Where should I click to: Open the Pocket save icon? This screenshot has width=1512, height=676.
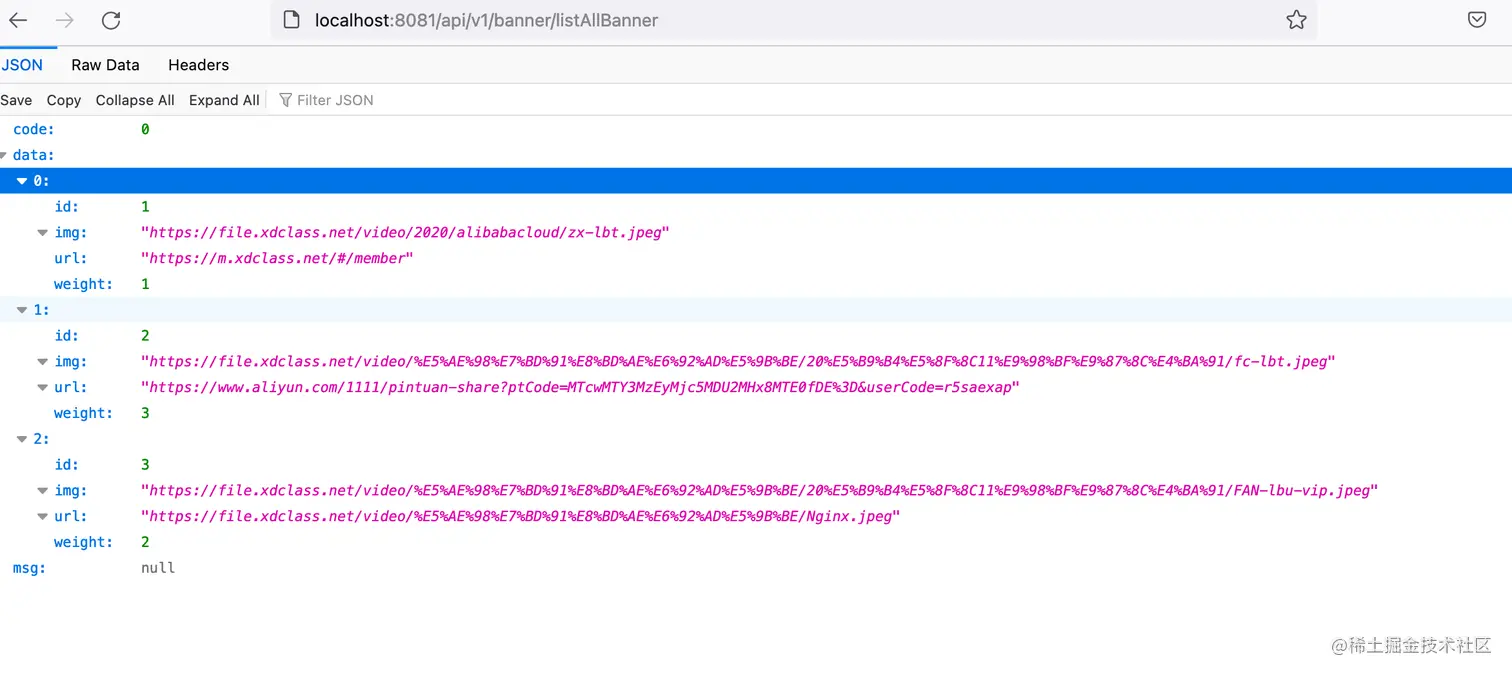coord(1476,20)
